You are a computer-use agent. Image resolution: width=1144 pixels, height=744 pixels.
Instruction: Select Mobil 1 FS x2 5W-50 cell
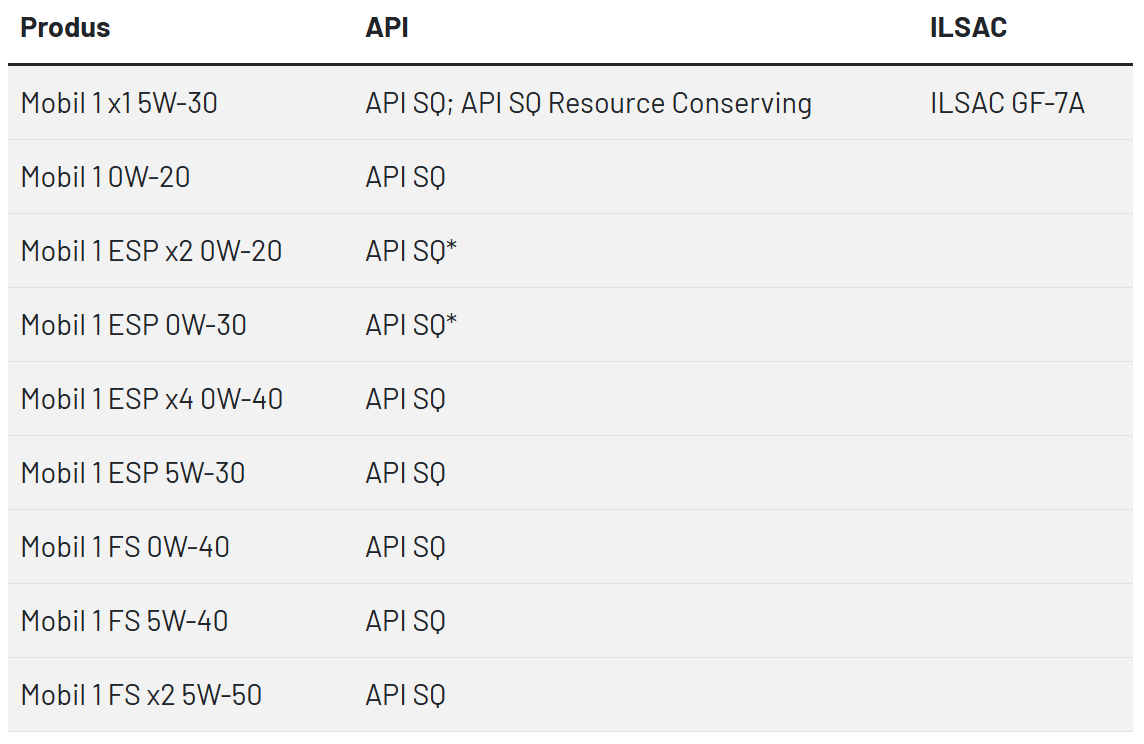tap(141, 695)
